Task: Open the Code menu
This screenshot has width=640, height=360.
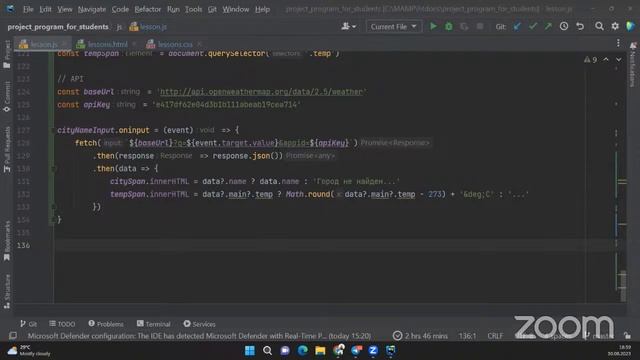Action: [x=120, y=9]
